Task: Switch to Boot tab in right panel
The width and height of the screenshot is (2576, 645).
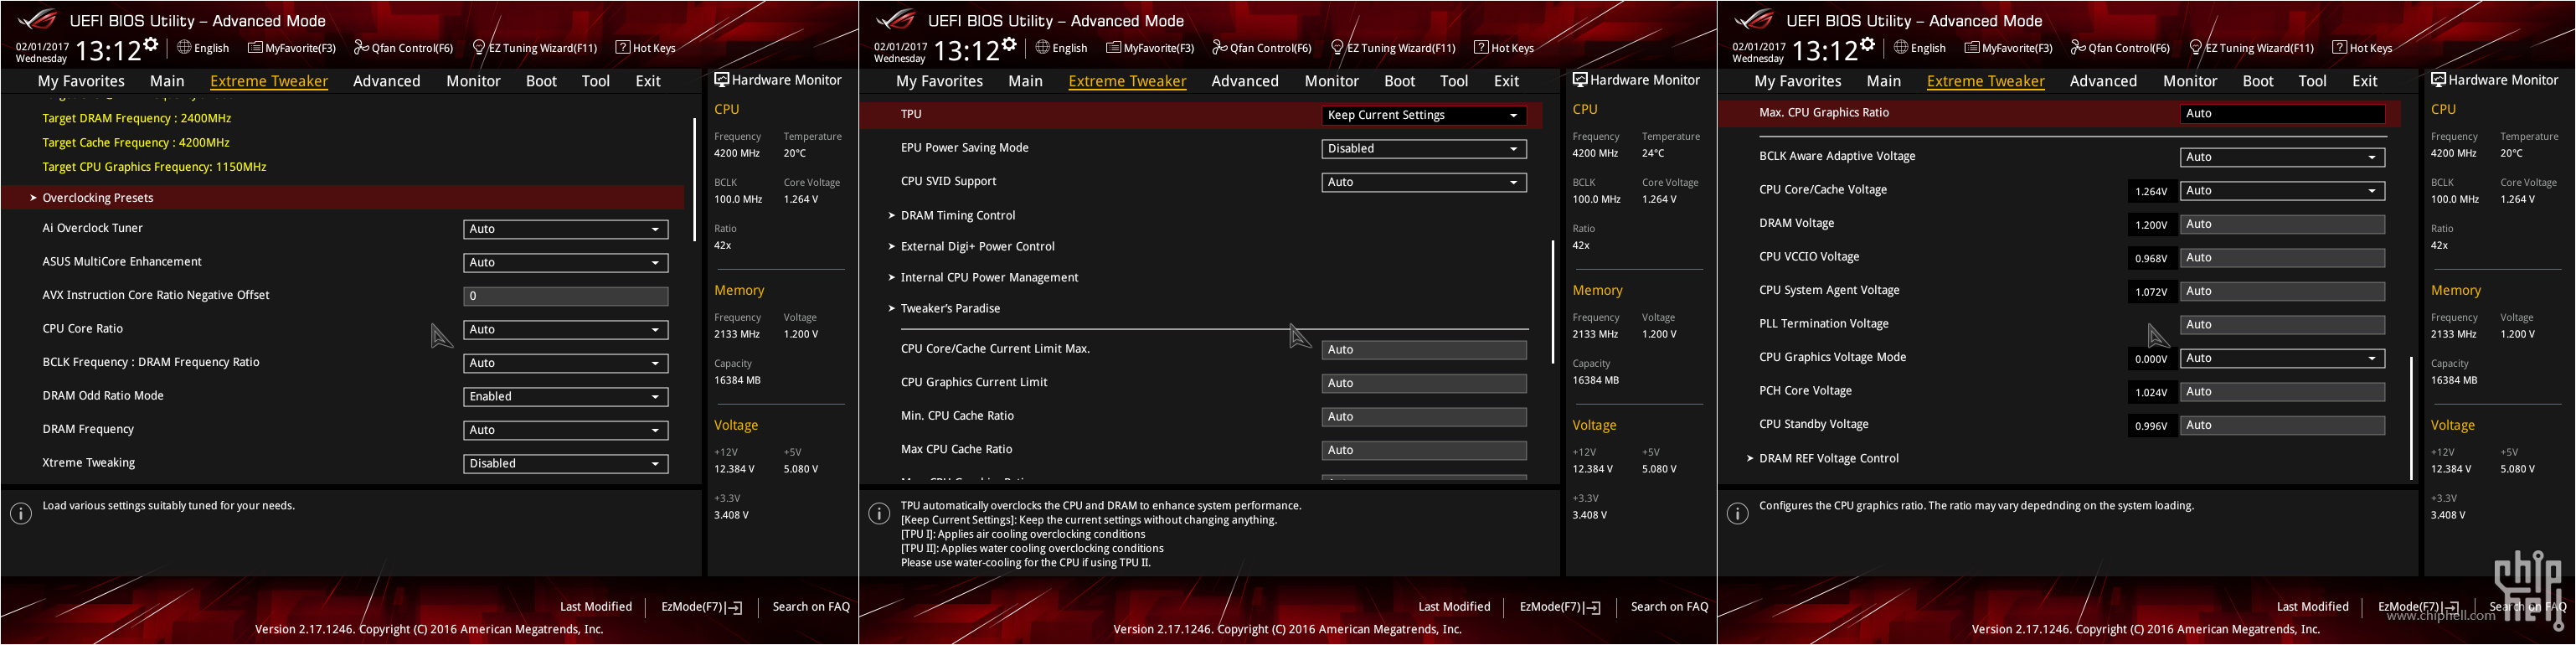Action: pos(2258,81)
